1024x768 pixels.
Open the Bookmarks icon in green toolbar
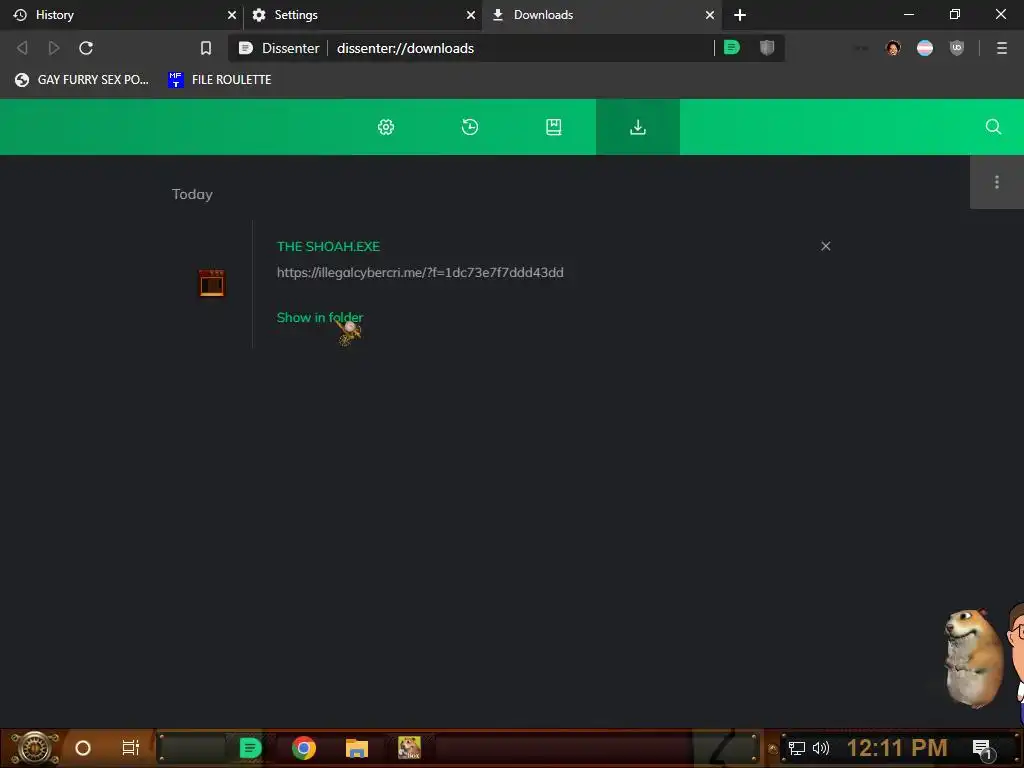tap(554, 127)
